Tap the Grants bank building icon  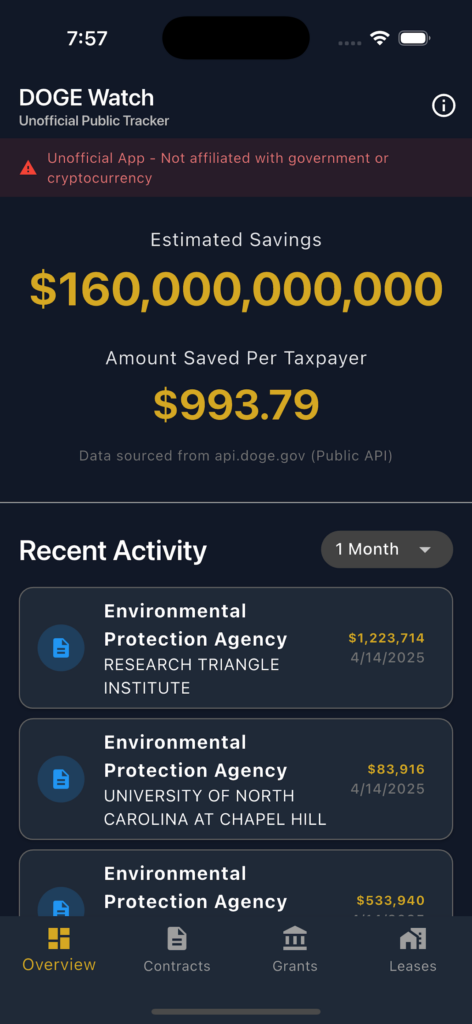295,939
